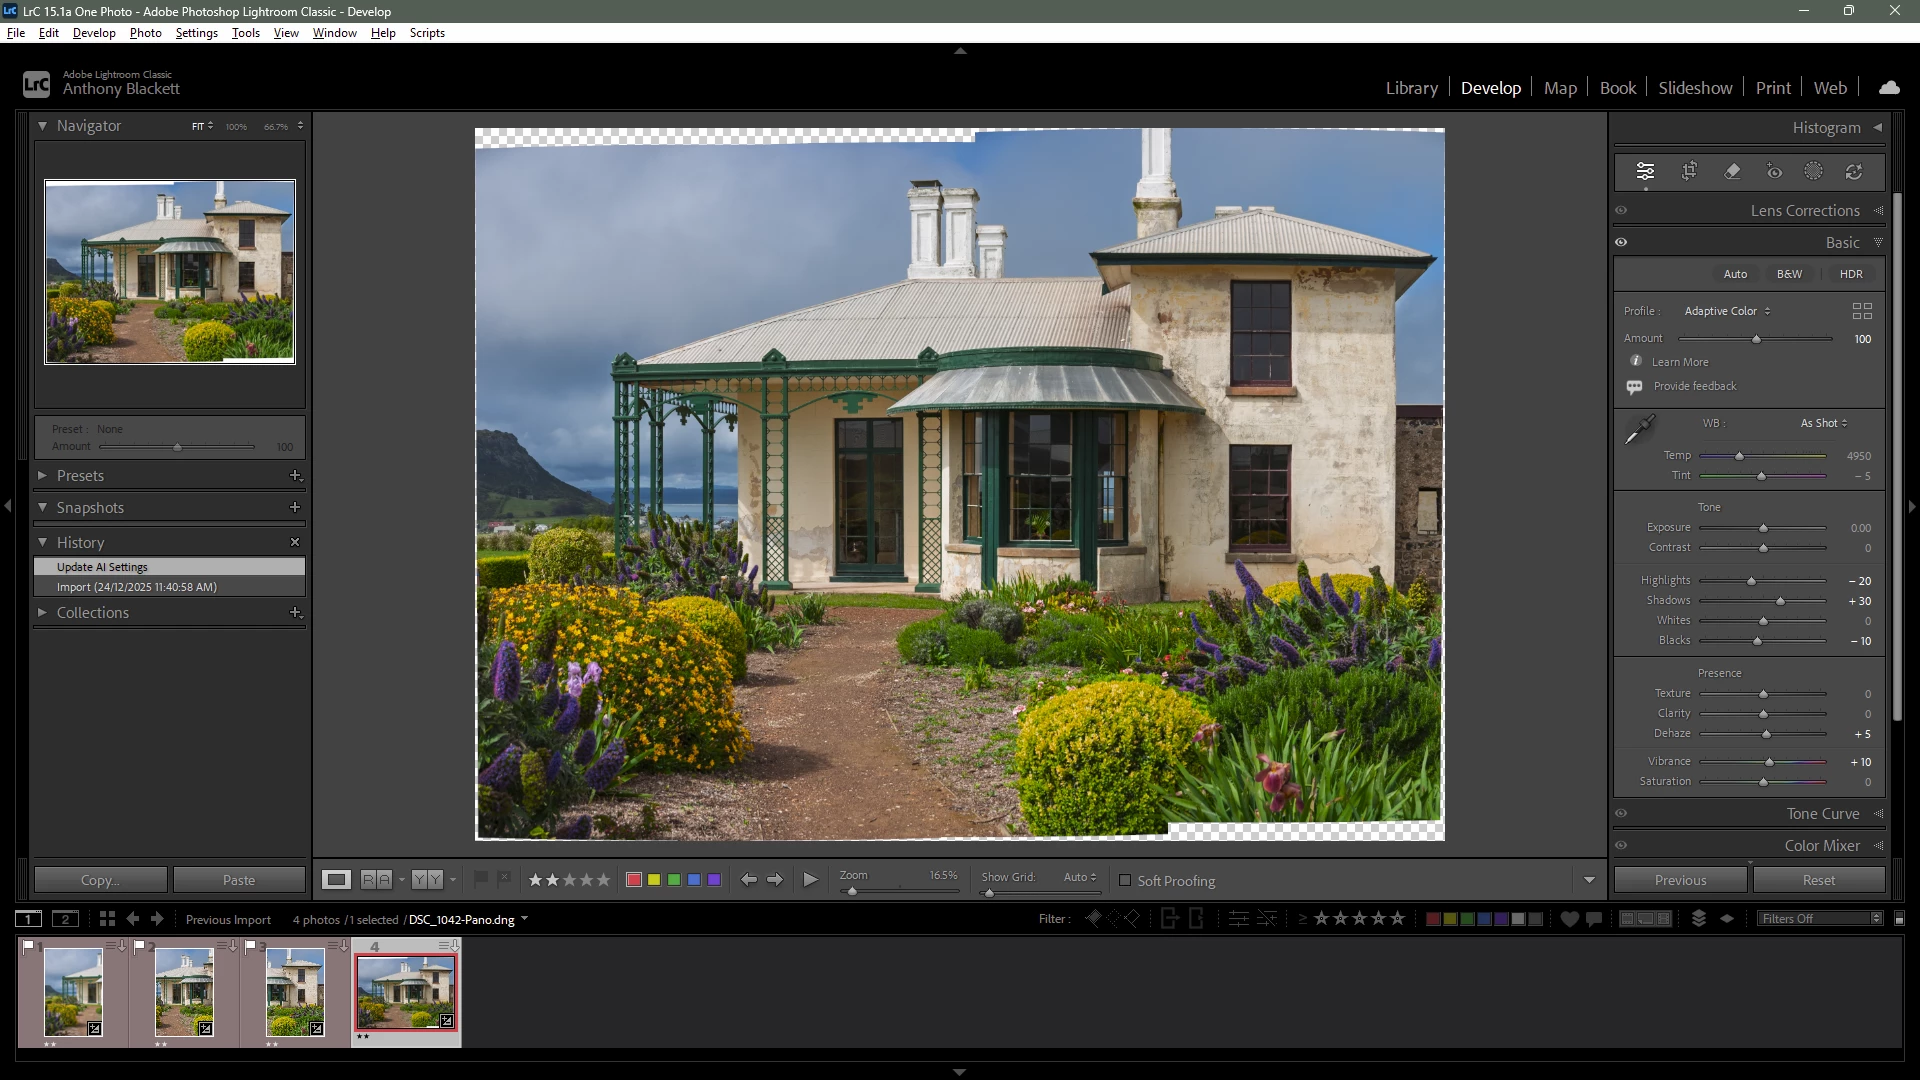Select the Crop overlay tool

[1689, 171]
